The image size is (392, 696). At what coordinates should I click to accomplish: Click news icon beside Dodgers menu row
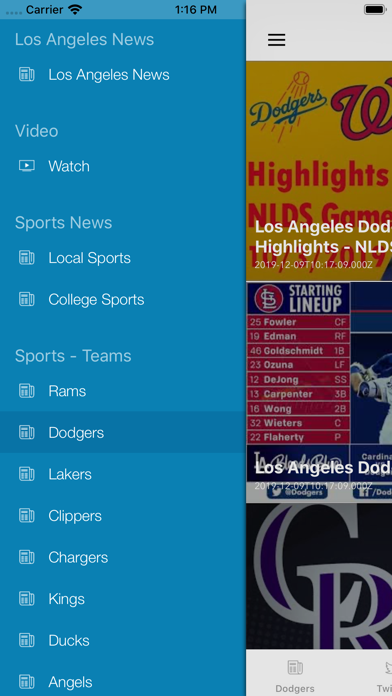point(27,433)
